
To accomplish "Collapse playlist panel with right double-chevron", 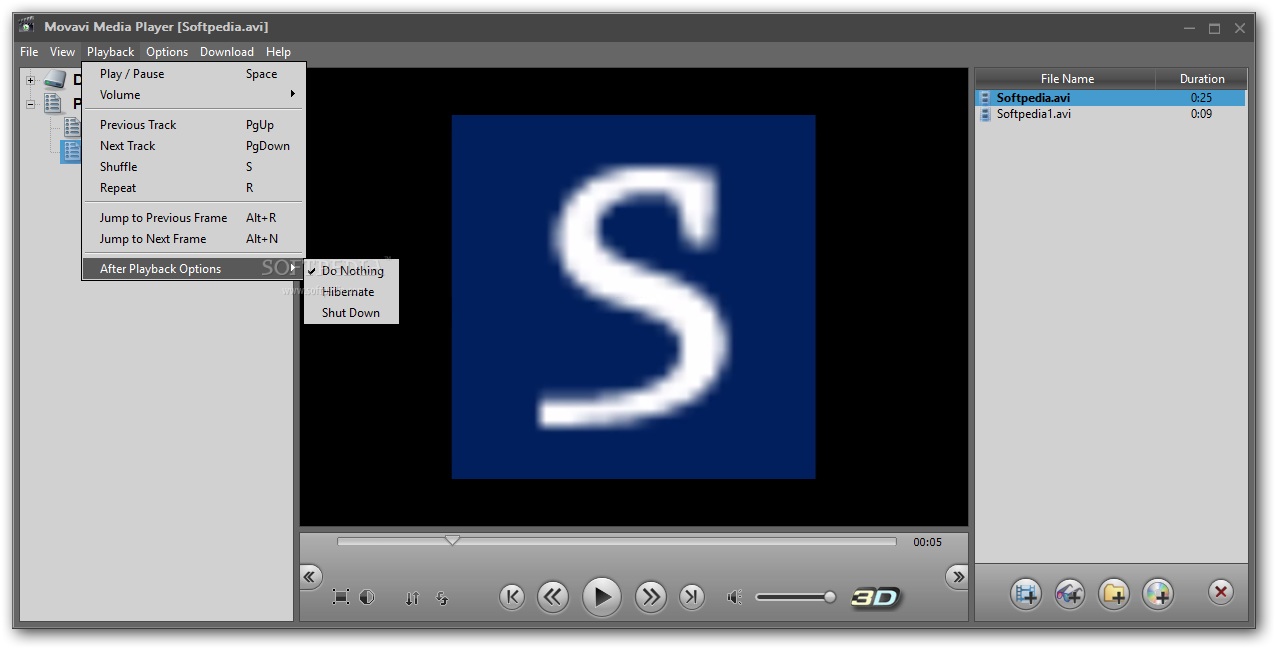I will 958,576.
